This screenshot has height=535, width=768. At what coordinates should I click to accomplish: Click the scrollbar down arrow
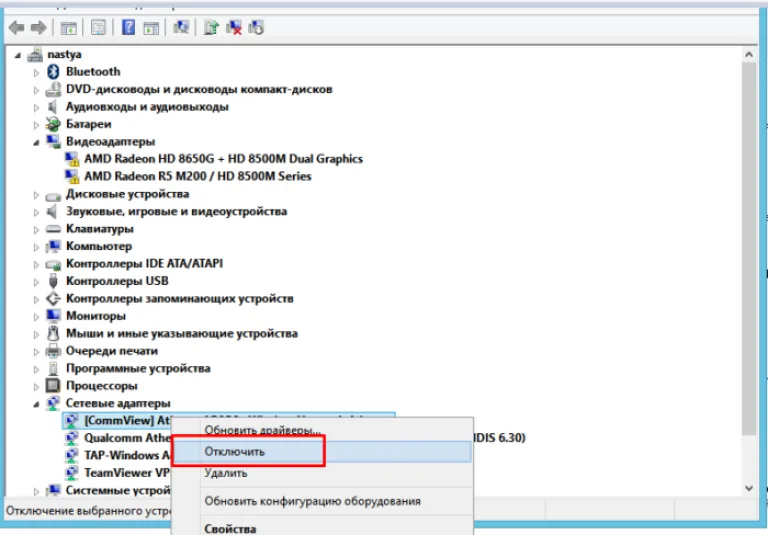[749, 488]
